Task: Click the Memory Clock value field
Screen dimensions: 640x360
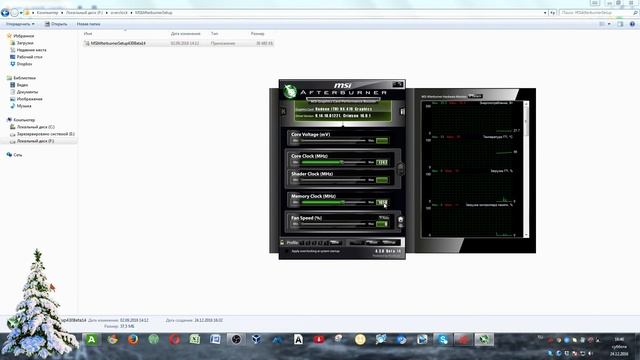Action: tap(382, 202)
